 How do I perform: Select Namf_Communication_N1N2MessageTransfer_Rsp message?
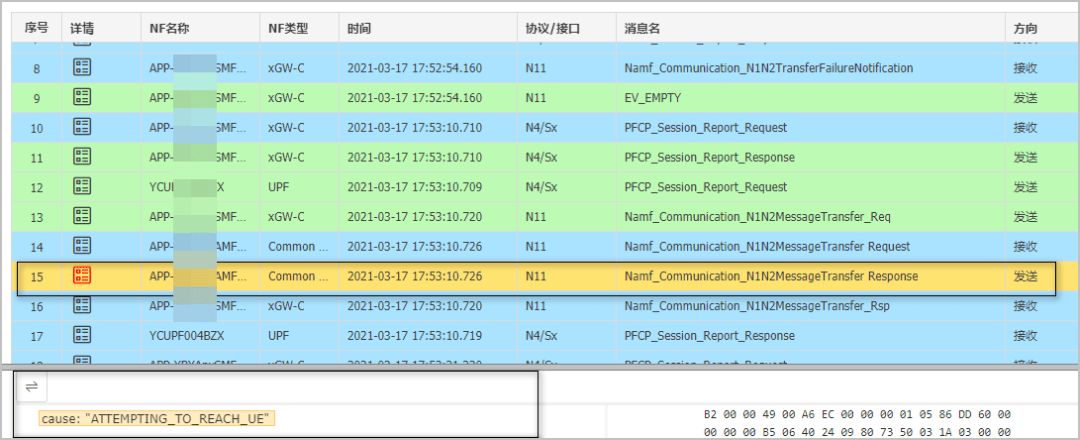pyautogui.click(x=757, y=306)
